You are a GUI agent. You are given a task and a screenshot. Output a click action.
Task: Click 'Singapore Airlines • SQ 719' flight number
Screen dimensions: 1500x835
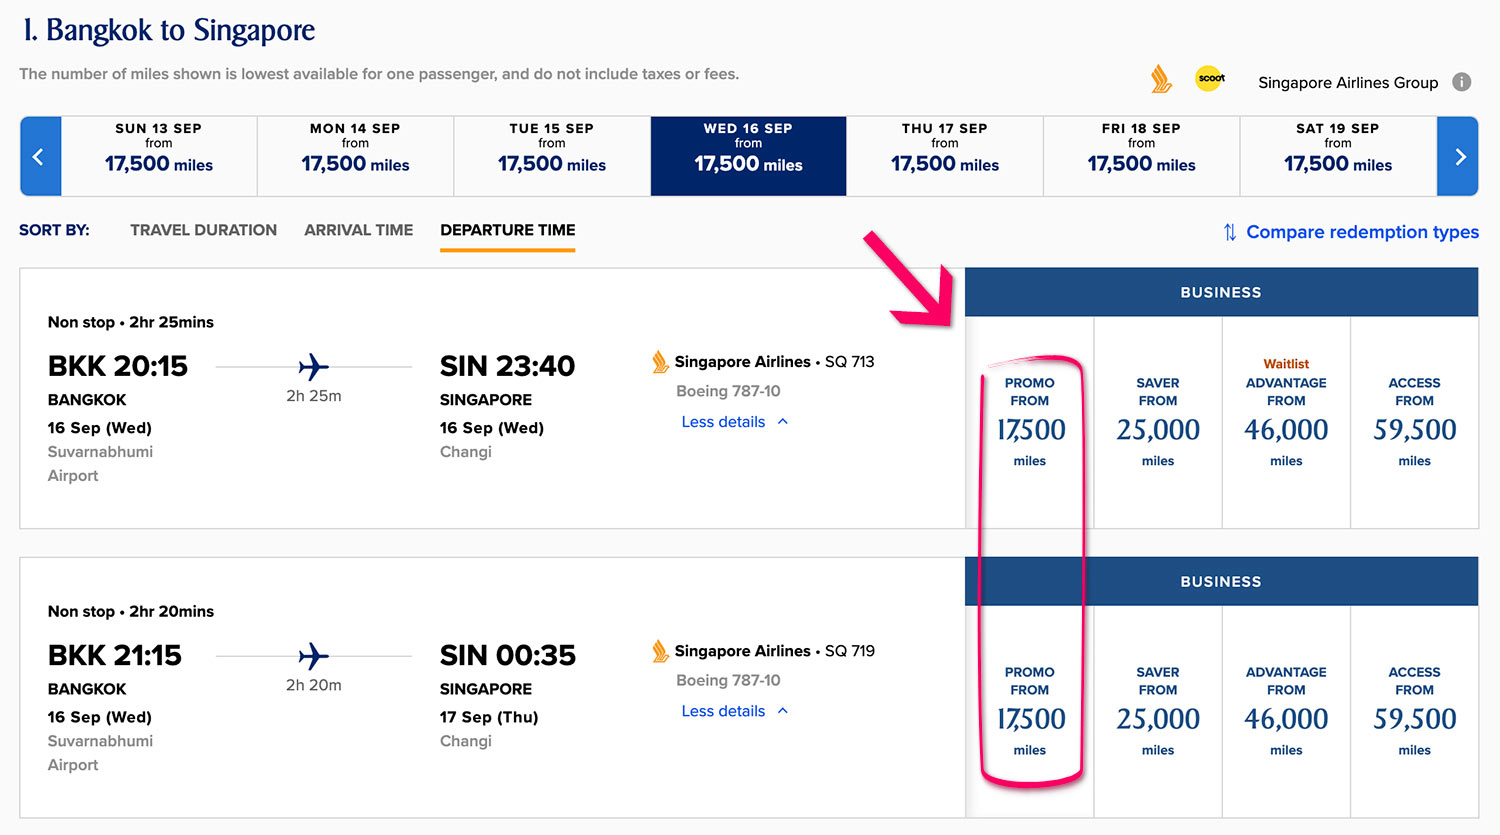click(x=774, y=651)
